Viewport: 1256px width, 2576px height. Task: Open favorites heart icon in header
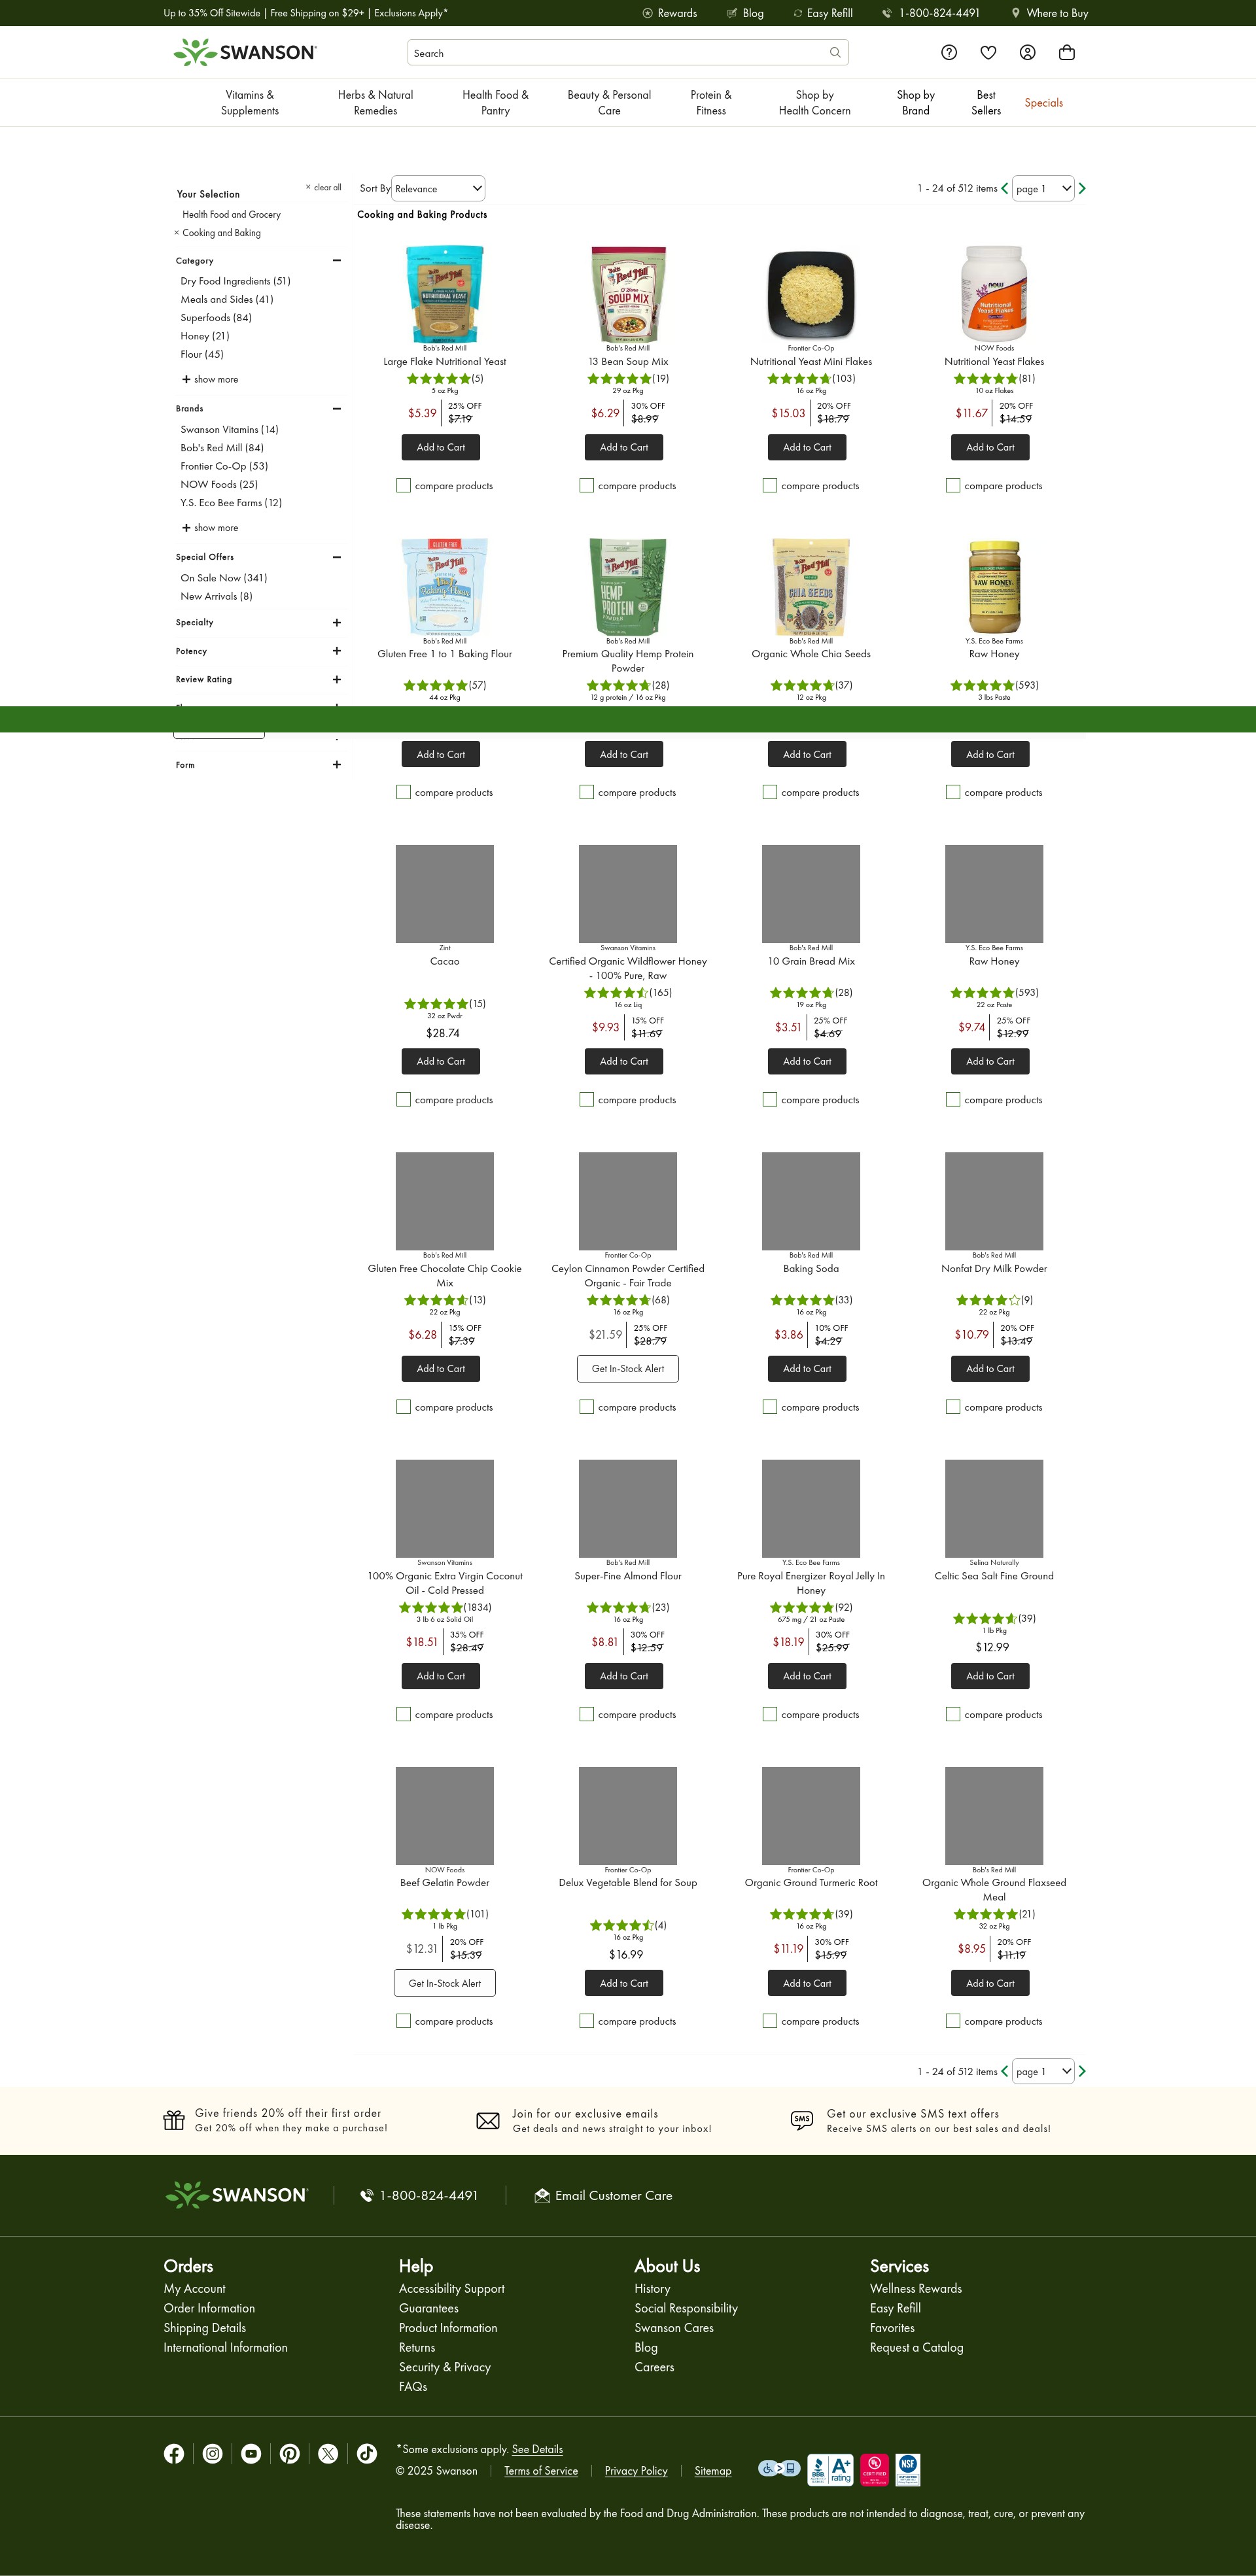tap(988, 53)
